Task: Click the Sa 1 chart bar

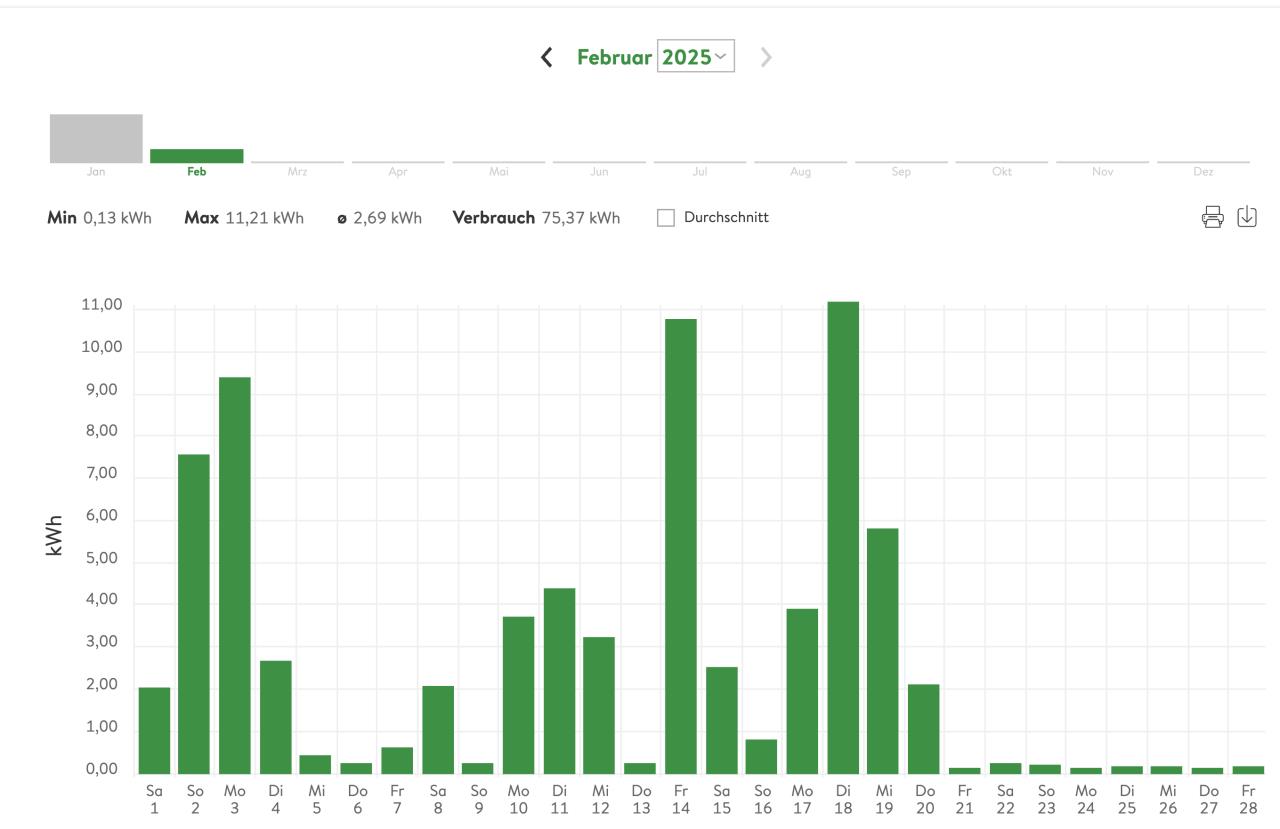Action: pos(154,730)
